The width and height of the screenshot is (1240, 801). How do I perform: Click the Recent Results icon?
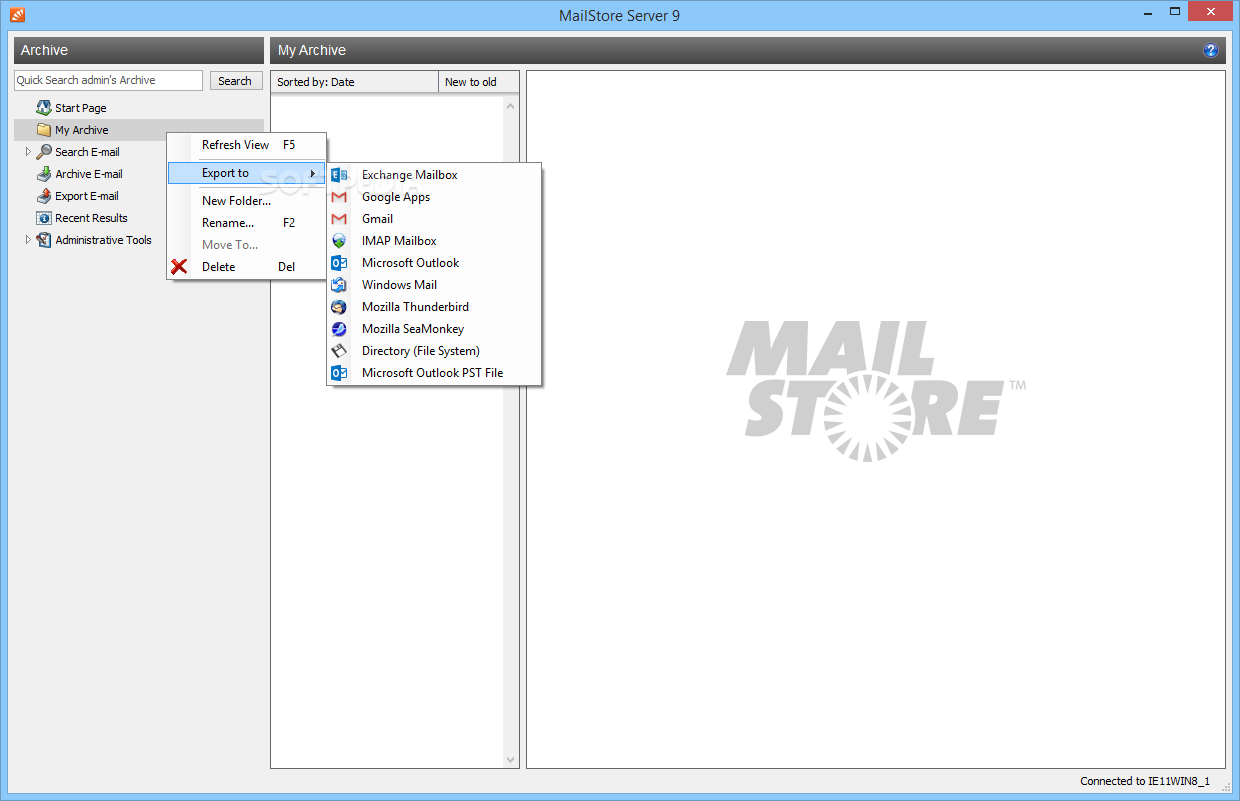click(44, 218)
